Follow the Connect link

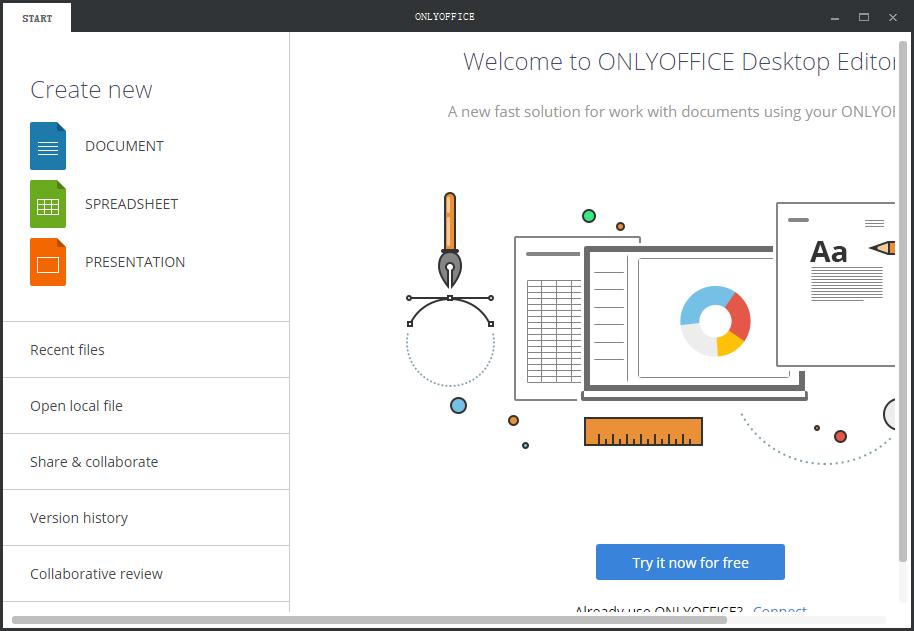[x=781, y=611]
